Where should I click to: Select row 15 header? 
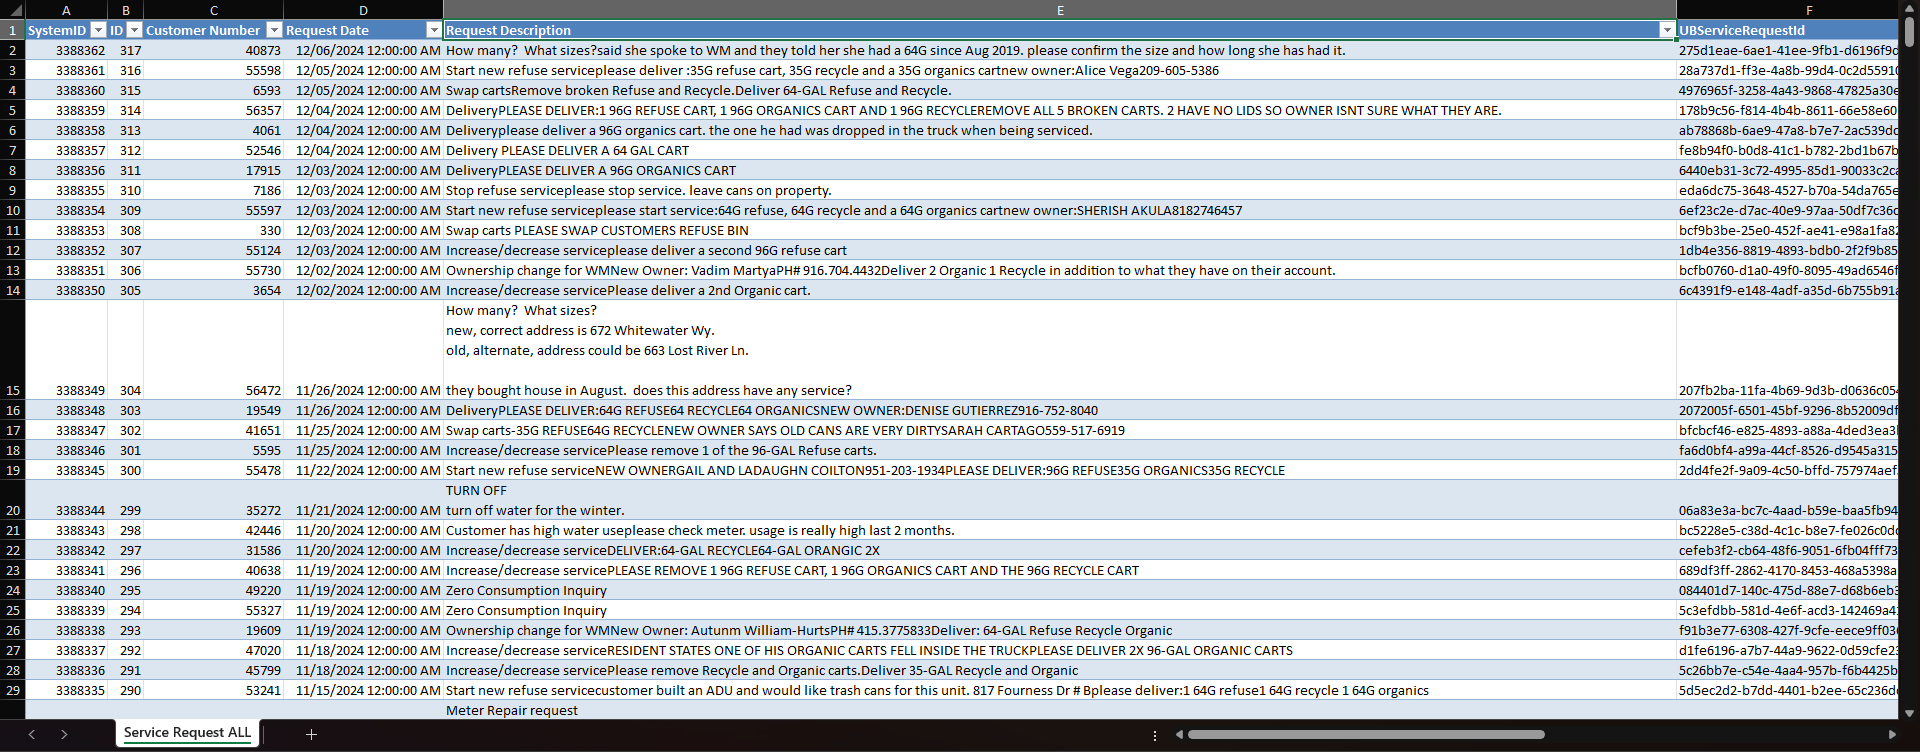click(13, 350)
